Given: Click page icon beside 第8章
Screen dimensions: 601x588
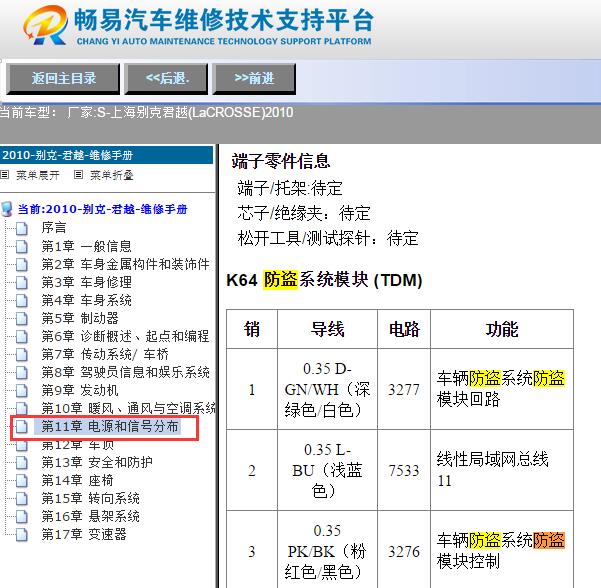Looking at the screenshot, I should [x=22, y=372].
